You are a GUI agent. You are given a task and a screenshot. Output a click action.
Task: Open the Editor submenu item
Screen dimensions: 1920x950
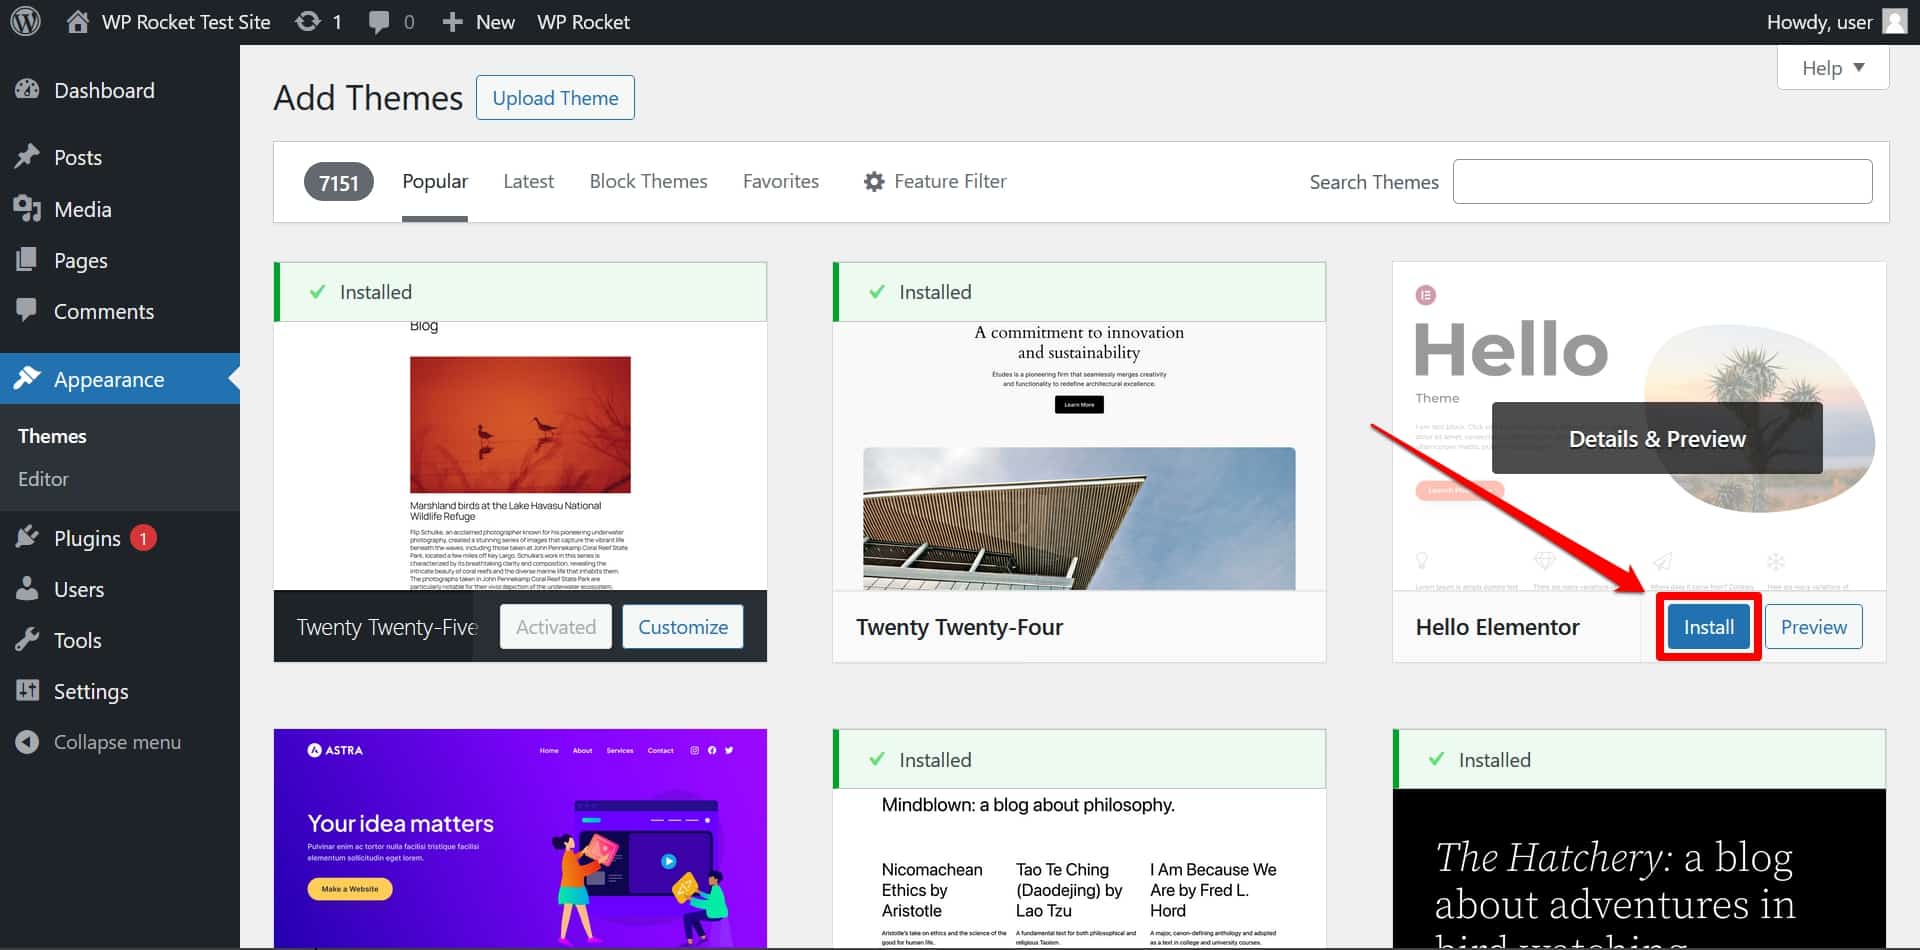coord(43,479)
